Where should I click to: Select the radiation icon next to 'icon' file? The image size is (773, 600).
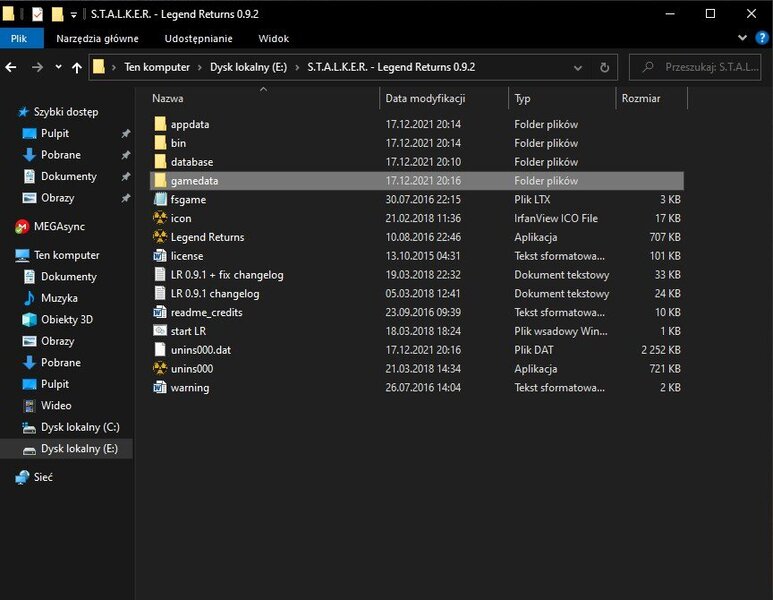pyautogui.click(x=160, y=218)
